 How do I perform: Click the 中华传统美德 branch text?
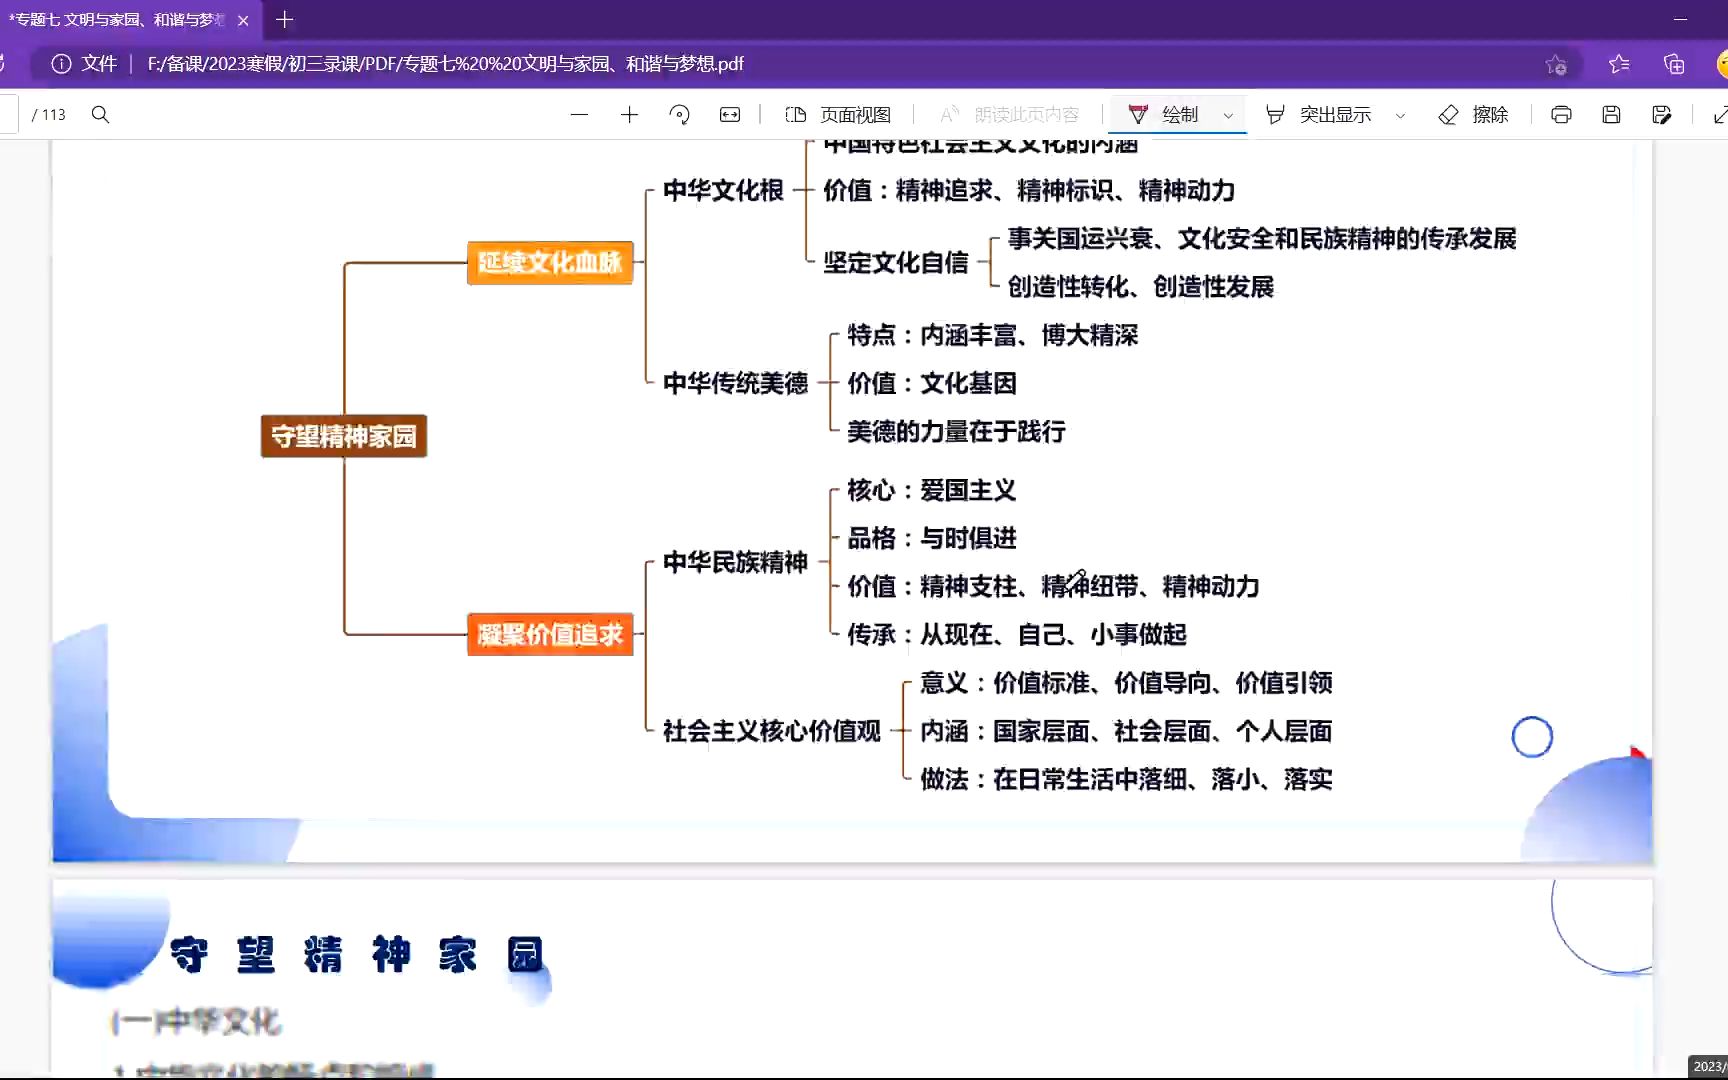pos(735,383)
